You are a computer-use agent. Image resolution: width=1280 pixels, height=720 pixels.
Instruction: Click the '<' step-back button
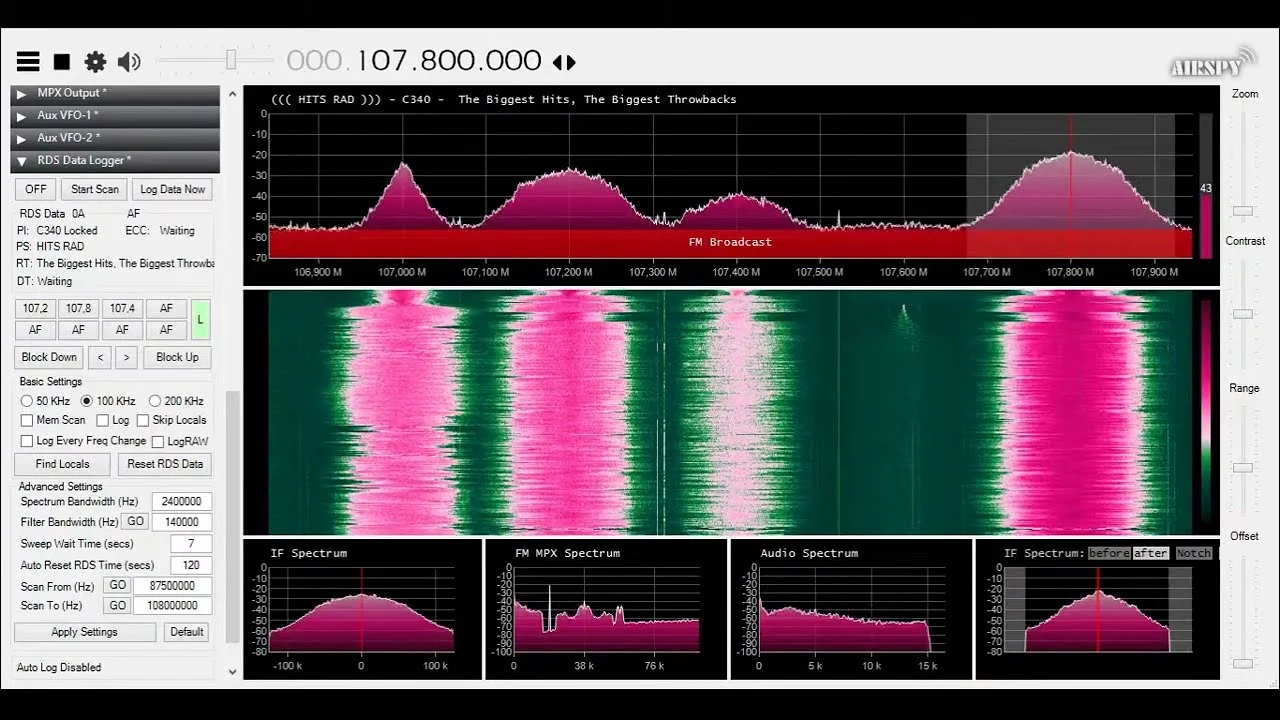coord(99,357)
